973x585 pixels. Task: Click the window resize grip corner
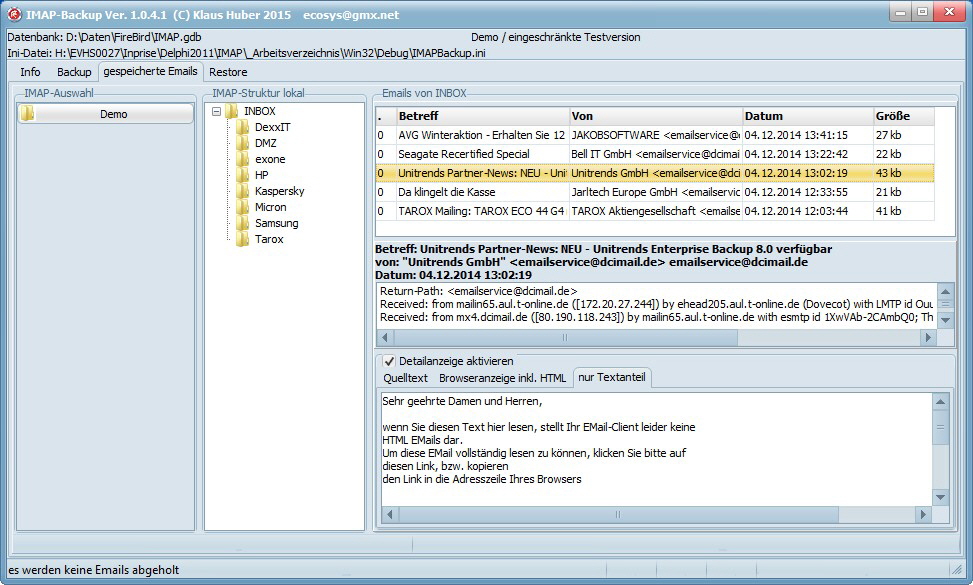coord(957,569)
